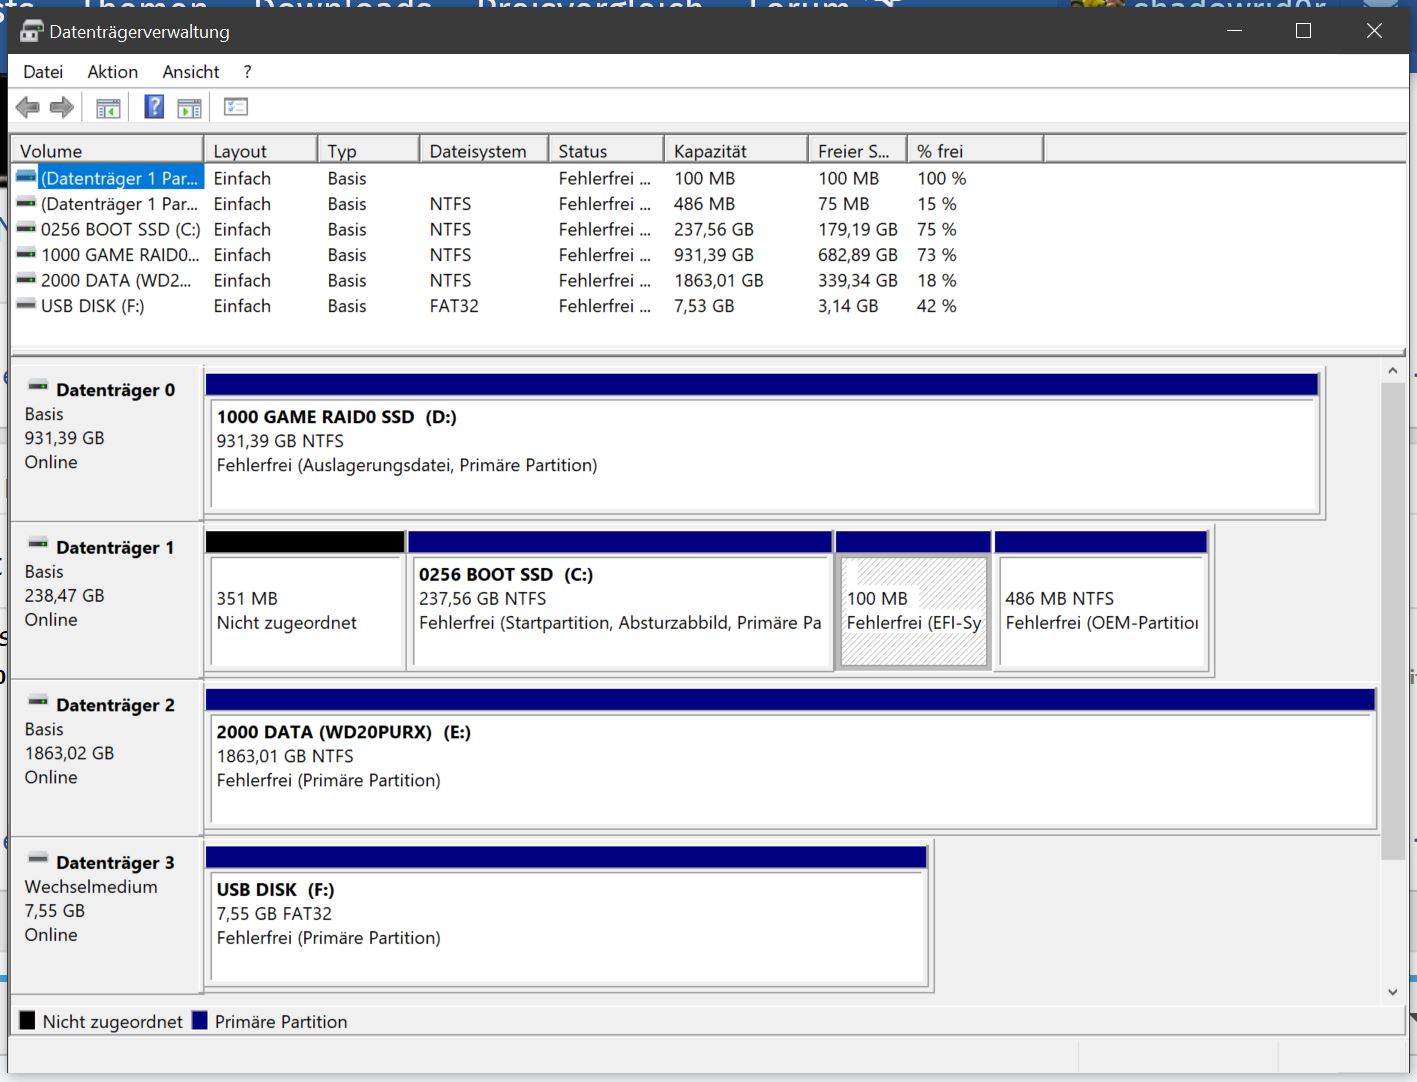Click the scroll up arrow of disk pane

click(1392, 371)
